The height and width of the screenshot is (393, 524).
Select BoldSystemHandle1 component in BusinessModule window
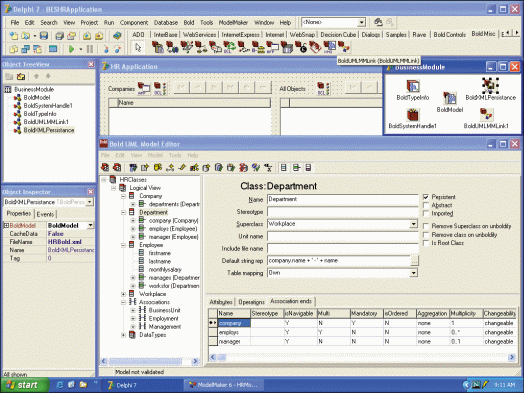(413, 115)
